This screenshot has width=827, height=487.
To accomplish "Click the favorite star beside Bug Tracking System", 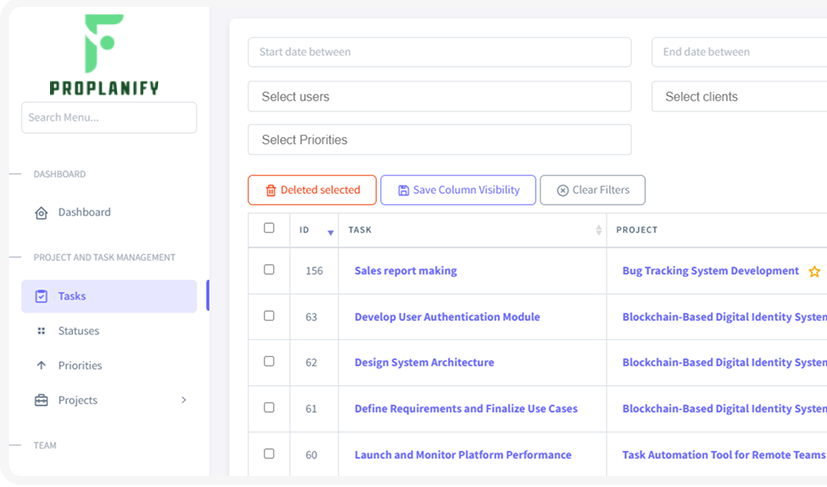I will (814, 271).
